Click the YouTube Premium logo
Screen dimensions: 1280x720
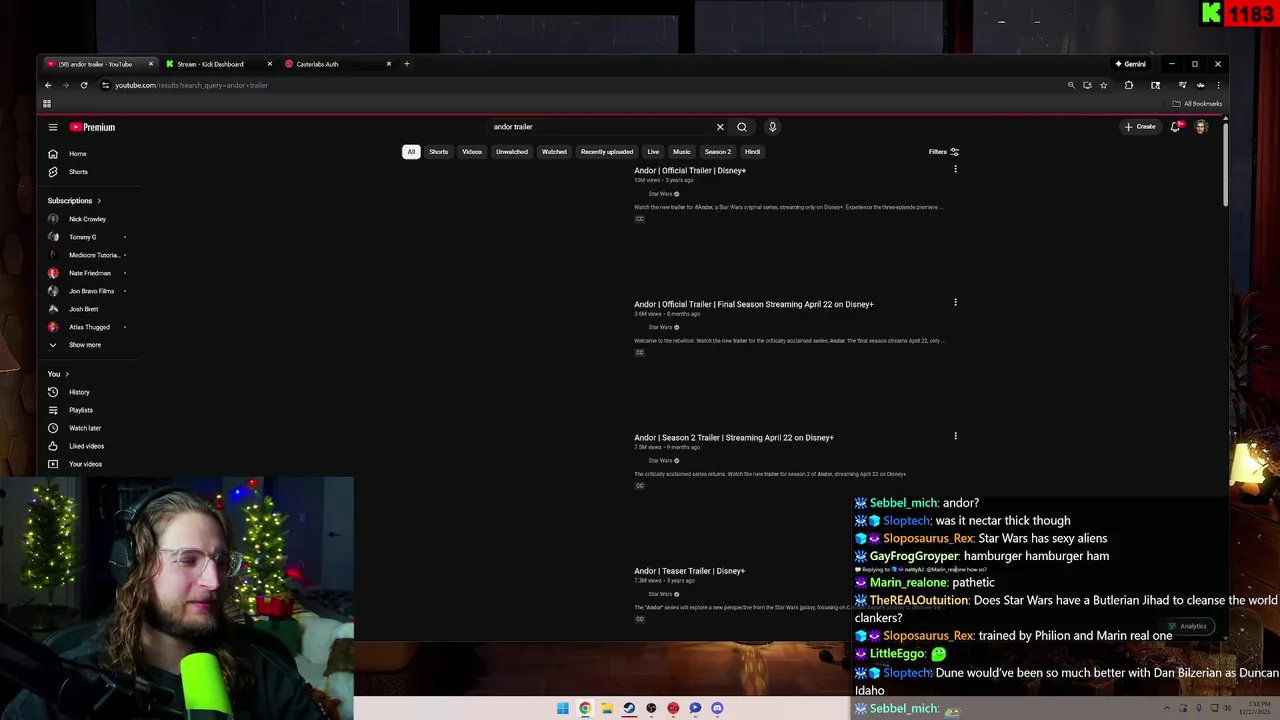click(92, 127)
